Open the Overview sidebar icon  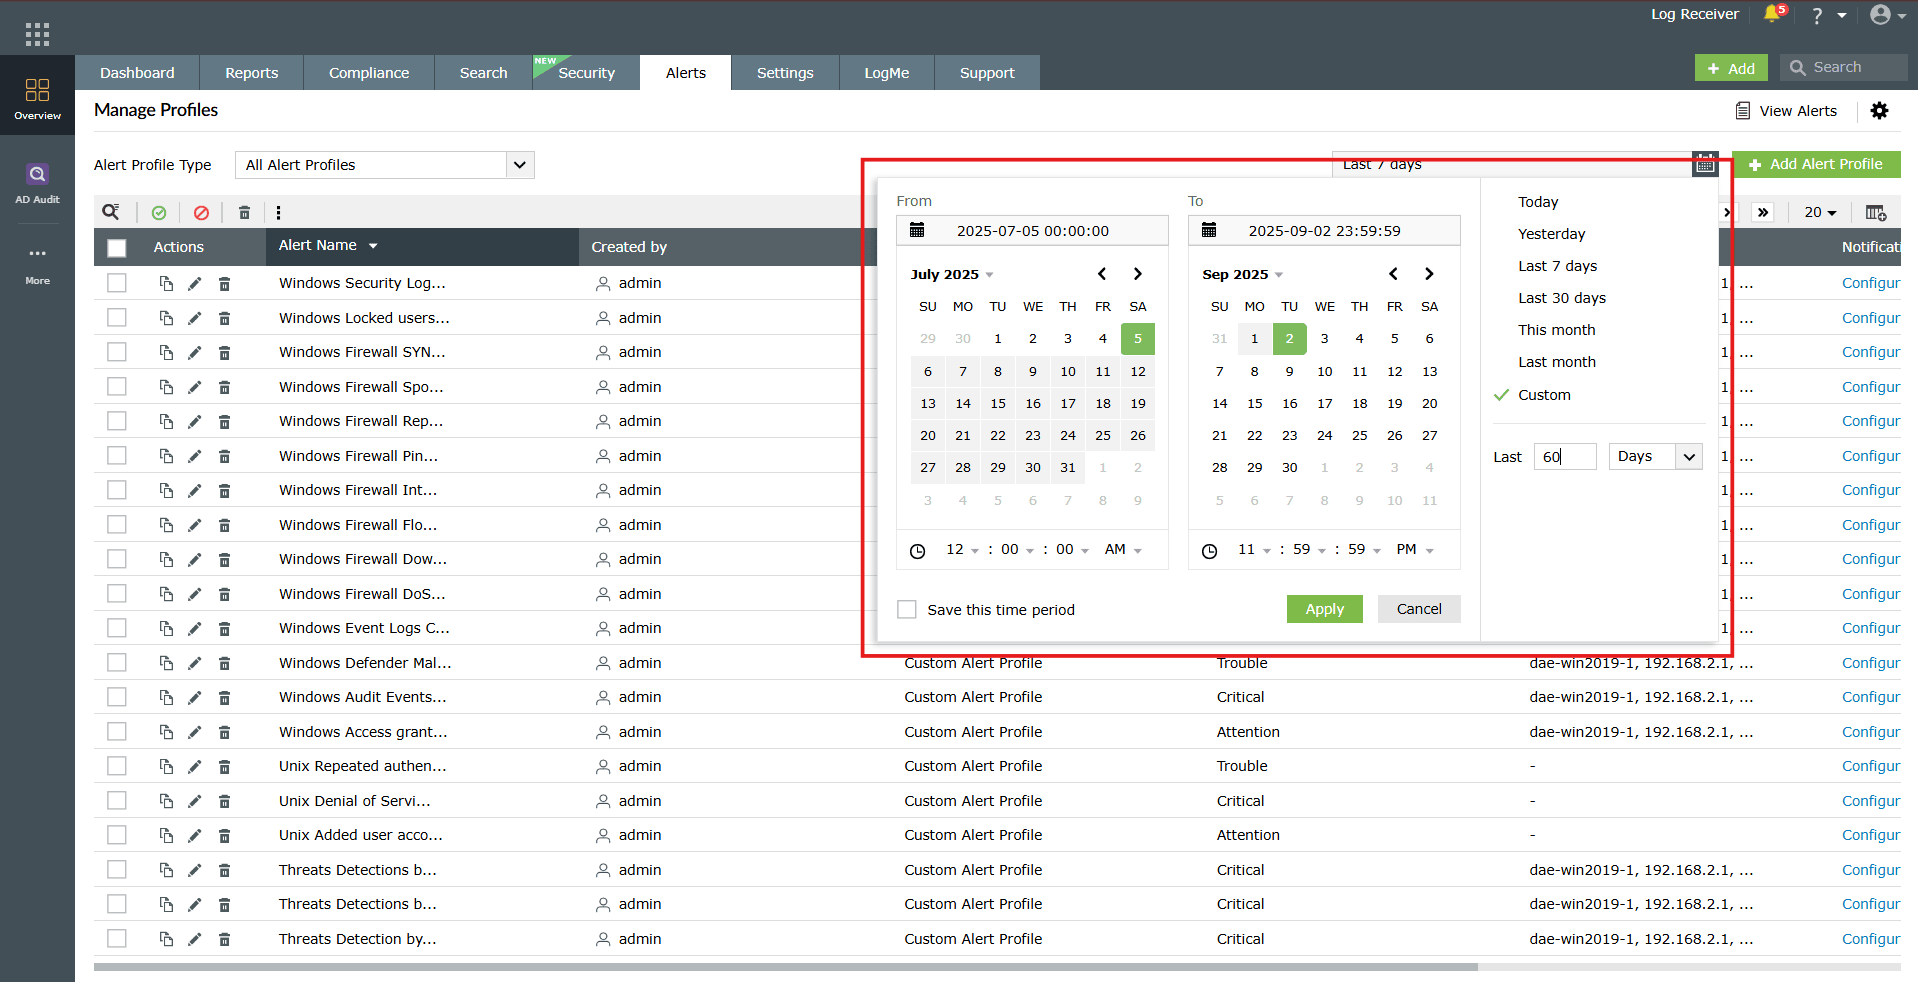37,98
